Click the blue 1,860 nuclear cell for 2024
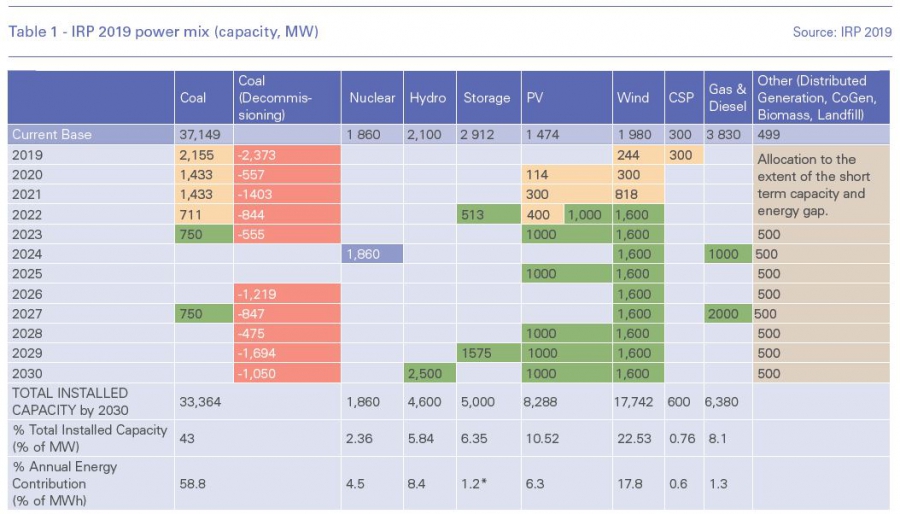Viewport: 900px width, 514px height. pos(370,254)
